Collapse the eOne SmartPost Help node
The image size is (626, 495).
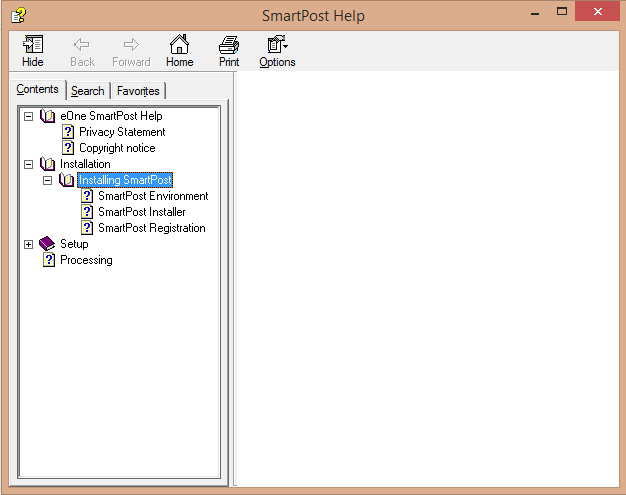pyautogui.click(x=28, y=117)
